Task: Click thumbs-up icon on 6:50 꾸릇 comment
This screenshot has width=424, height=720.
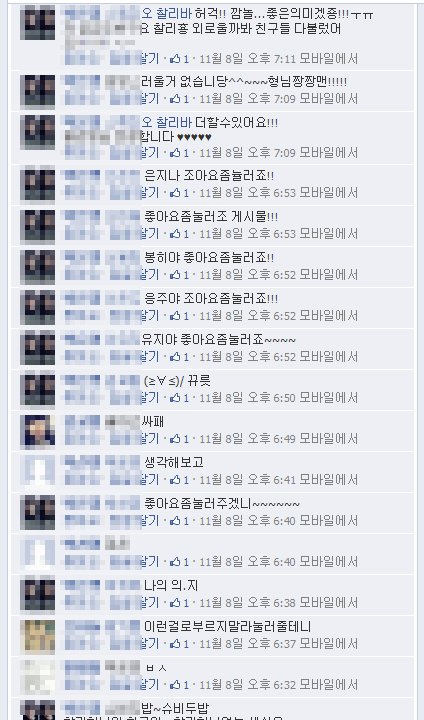Action: (x=175, y=398)
